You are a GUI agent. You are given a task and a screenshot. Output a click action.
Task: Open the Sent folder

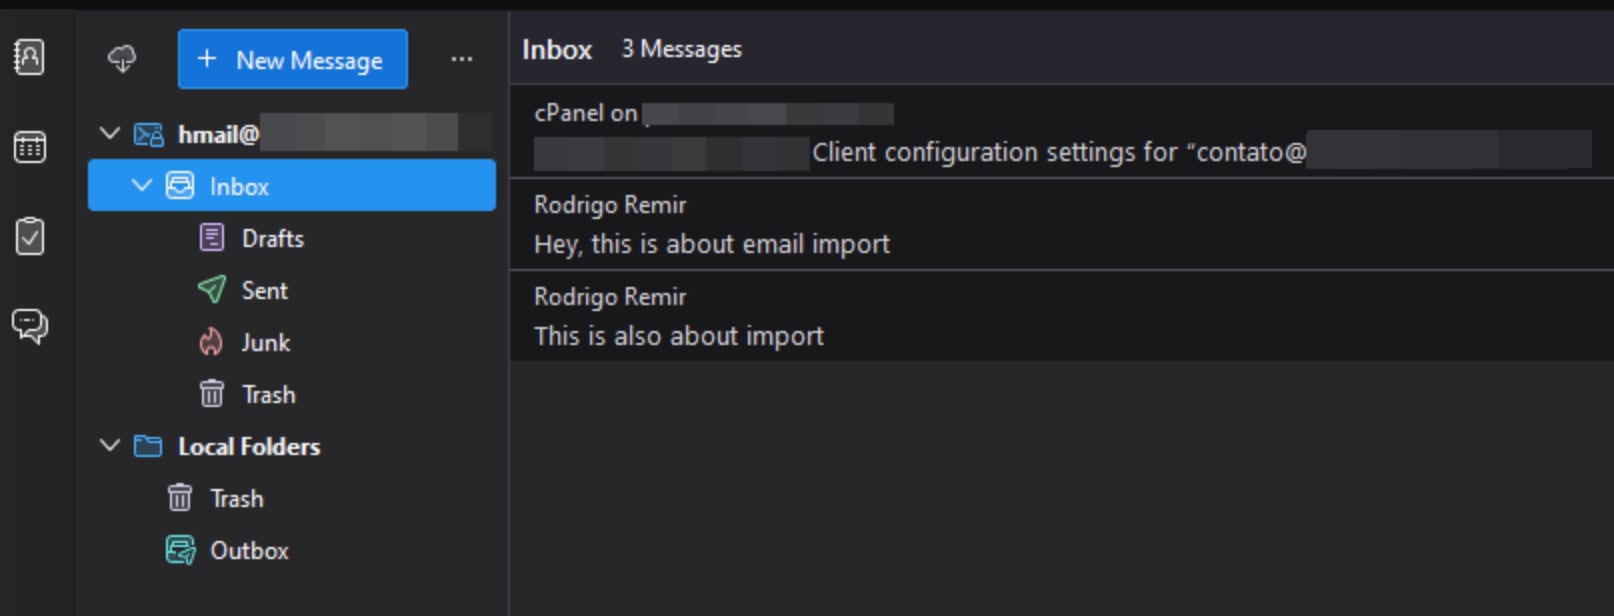pos(264,291)
